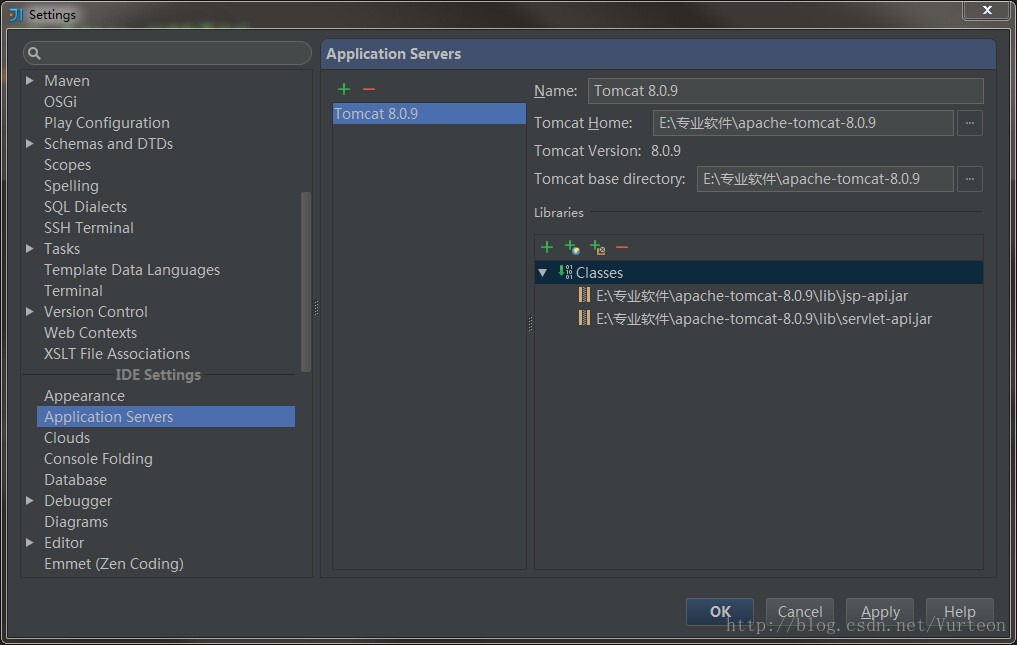Open Database settings page

[x=75, y=480]
